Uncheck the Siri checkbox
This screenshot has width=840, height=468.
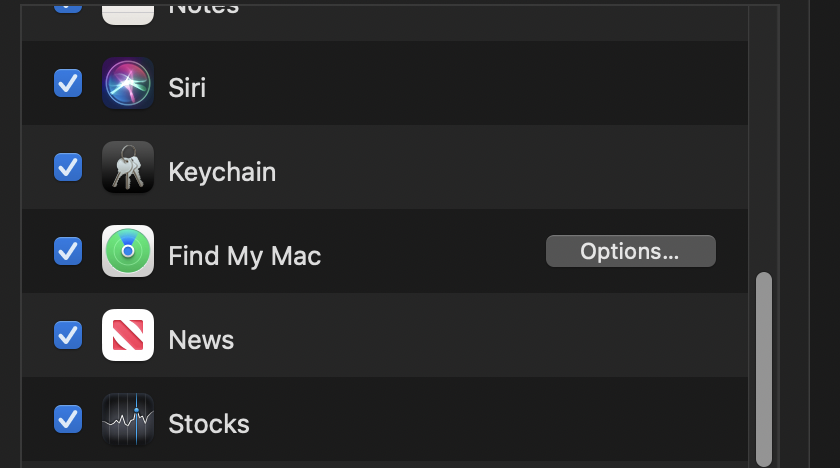click(x=68, y=84)
